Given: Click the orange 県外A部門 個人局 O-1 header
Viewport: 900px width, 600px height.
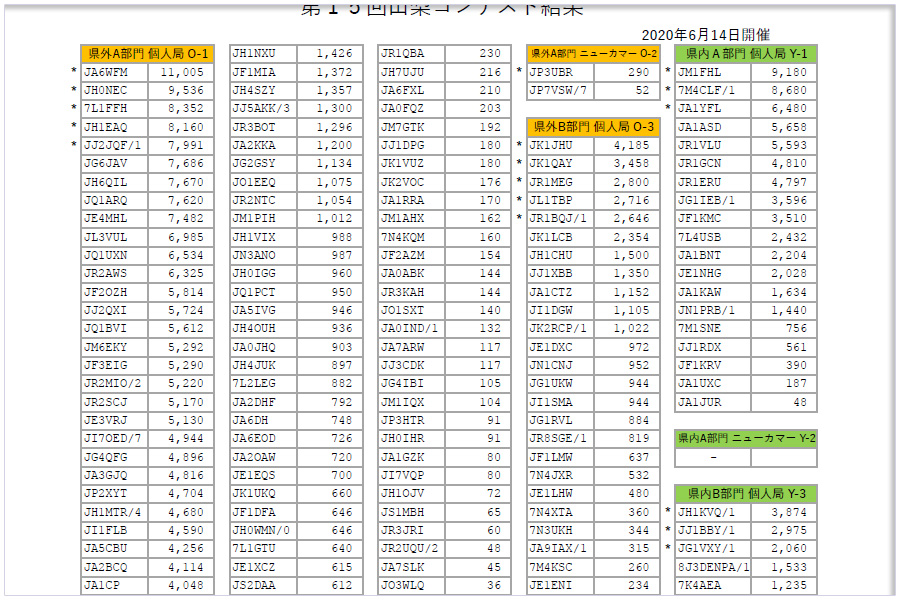Looking at the screenshot, I should tap(147, 54).
